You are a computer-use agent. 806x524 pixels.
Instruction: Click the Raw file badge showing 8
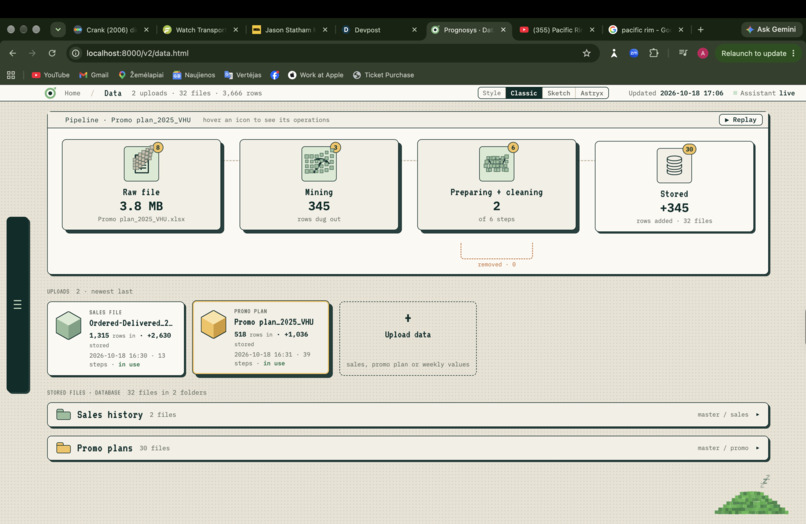(x=158, y=148)
